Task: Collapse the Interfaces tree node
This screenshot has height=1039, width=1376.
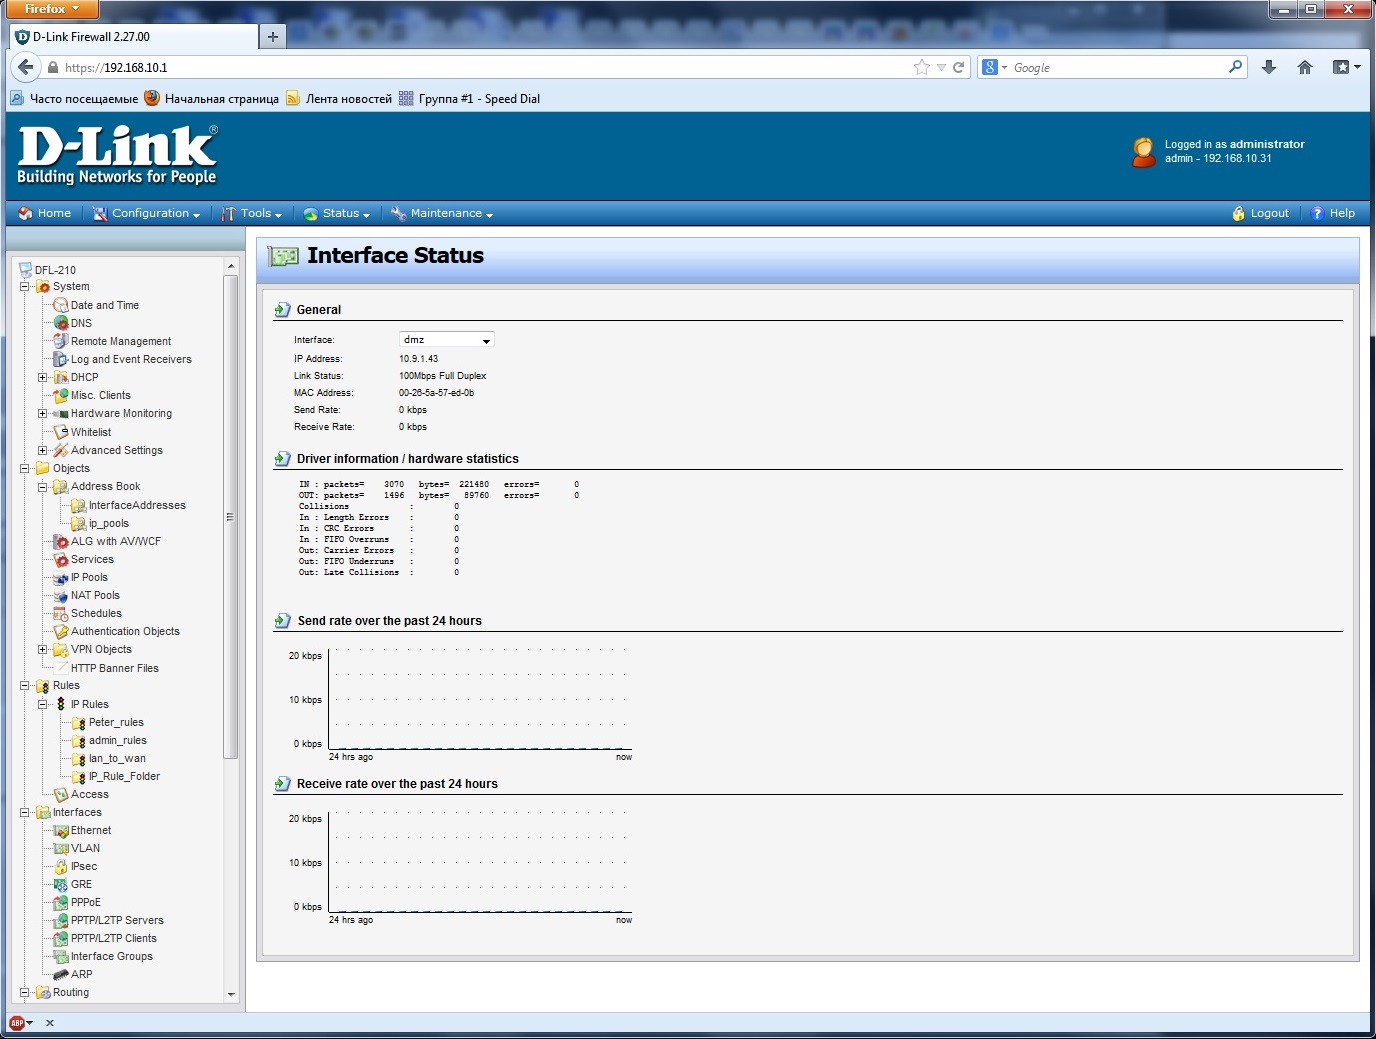Action: point(25,812)
